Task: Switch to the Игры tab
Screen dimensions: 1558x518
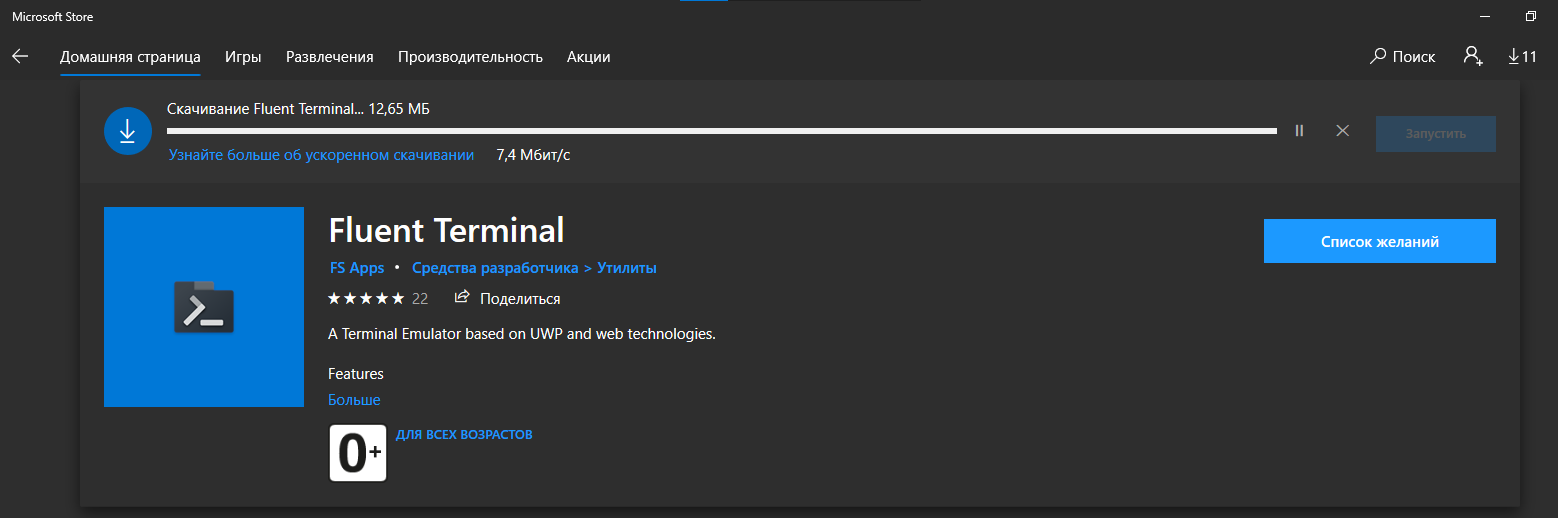Action: click(243, 57)
